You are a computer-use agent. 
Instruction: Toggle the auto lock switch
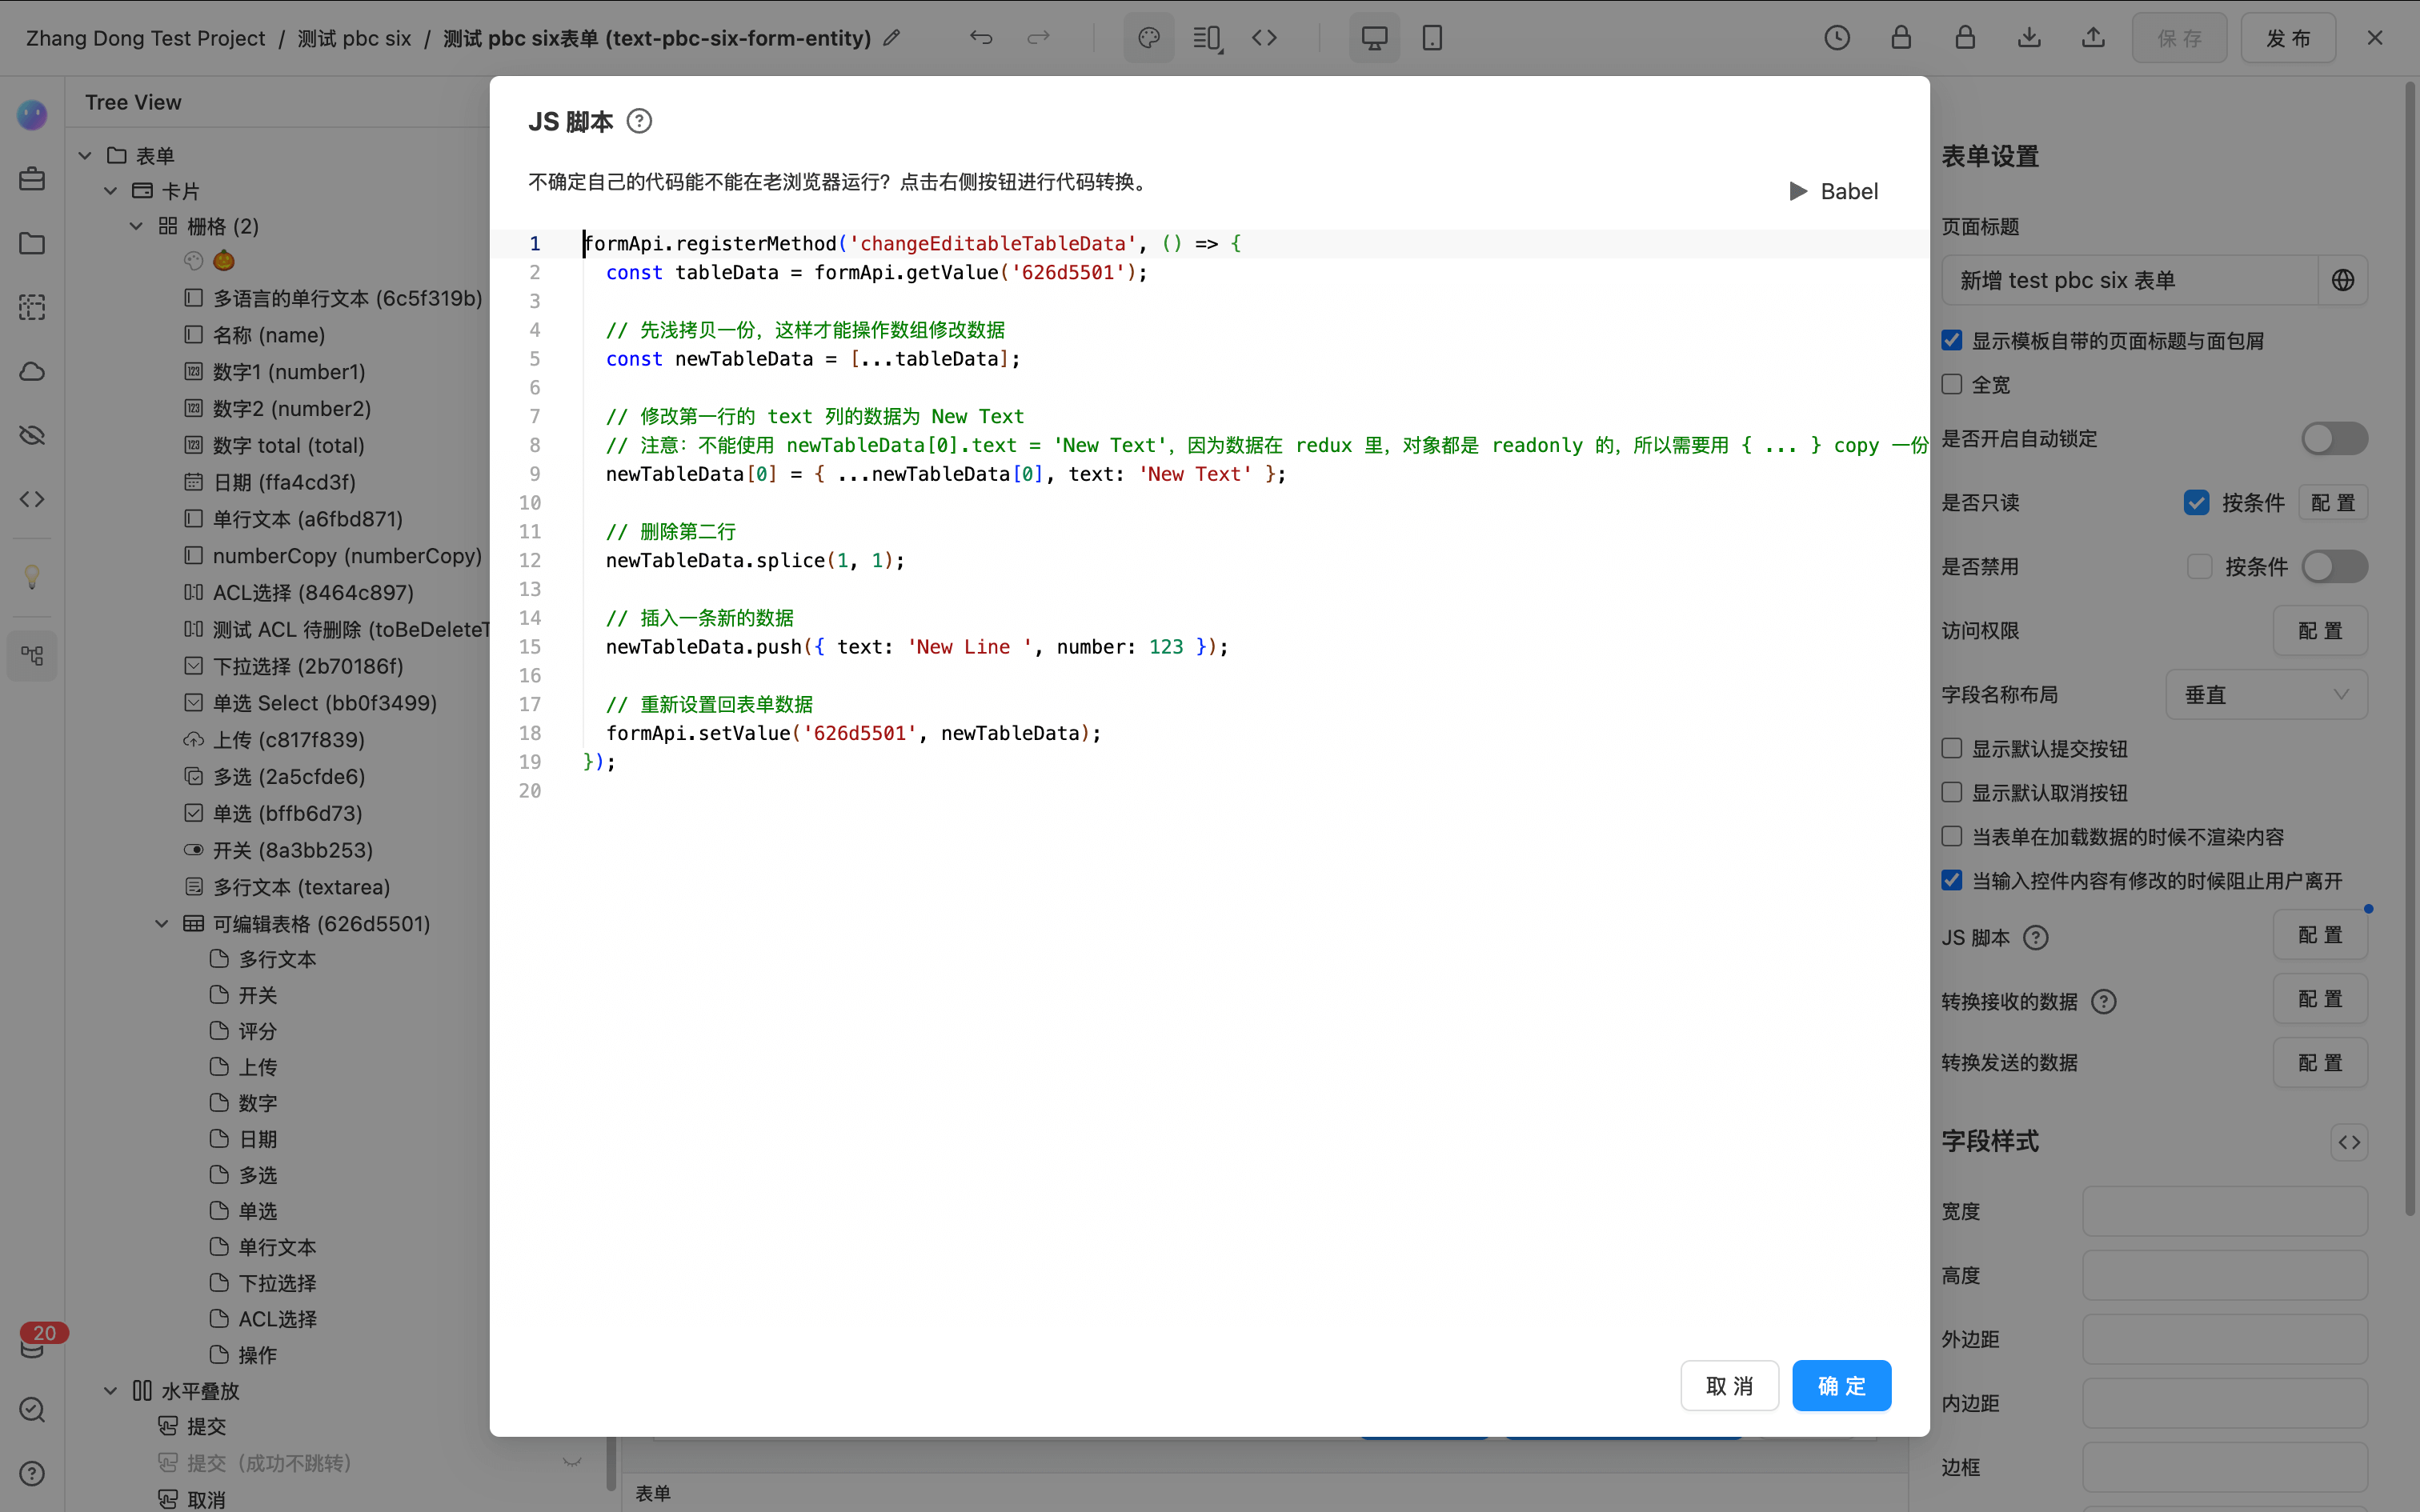click(2334, 438)
